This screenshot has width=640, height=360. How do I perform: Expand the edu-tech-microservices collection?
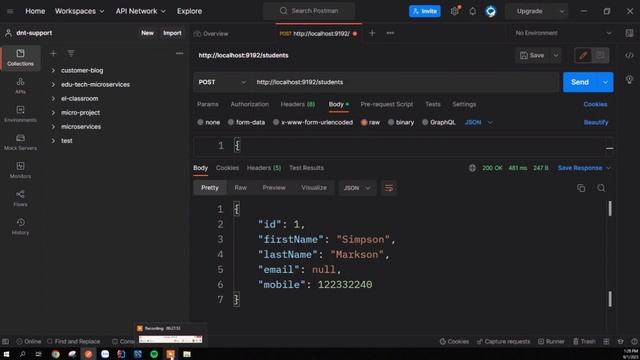click(x=53, y=84)
